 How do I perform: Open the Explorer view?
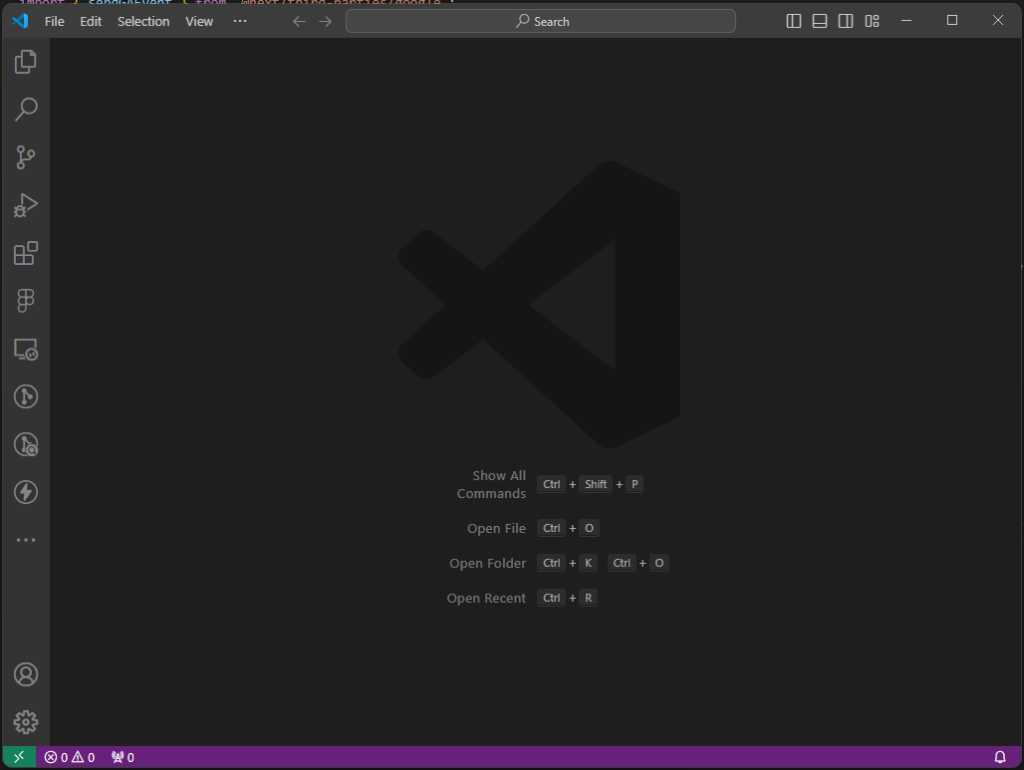(25, 62)
